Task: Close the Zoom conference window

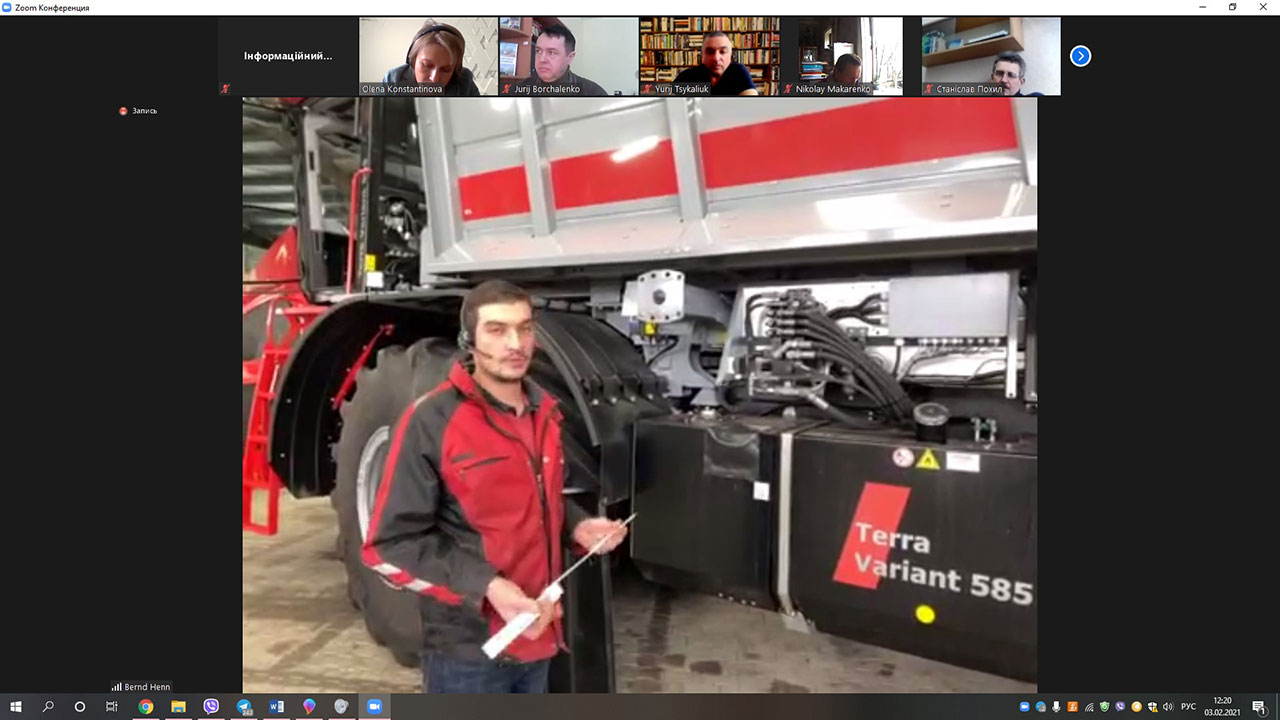Action: click(1264, 7)
